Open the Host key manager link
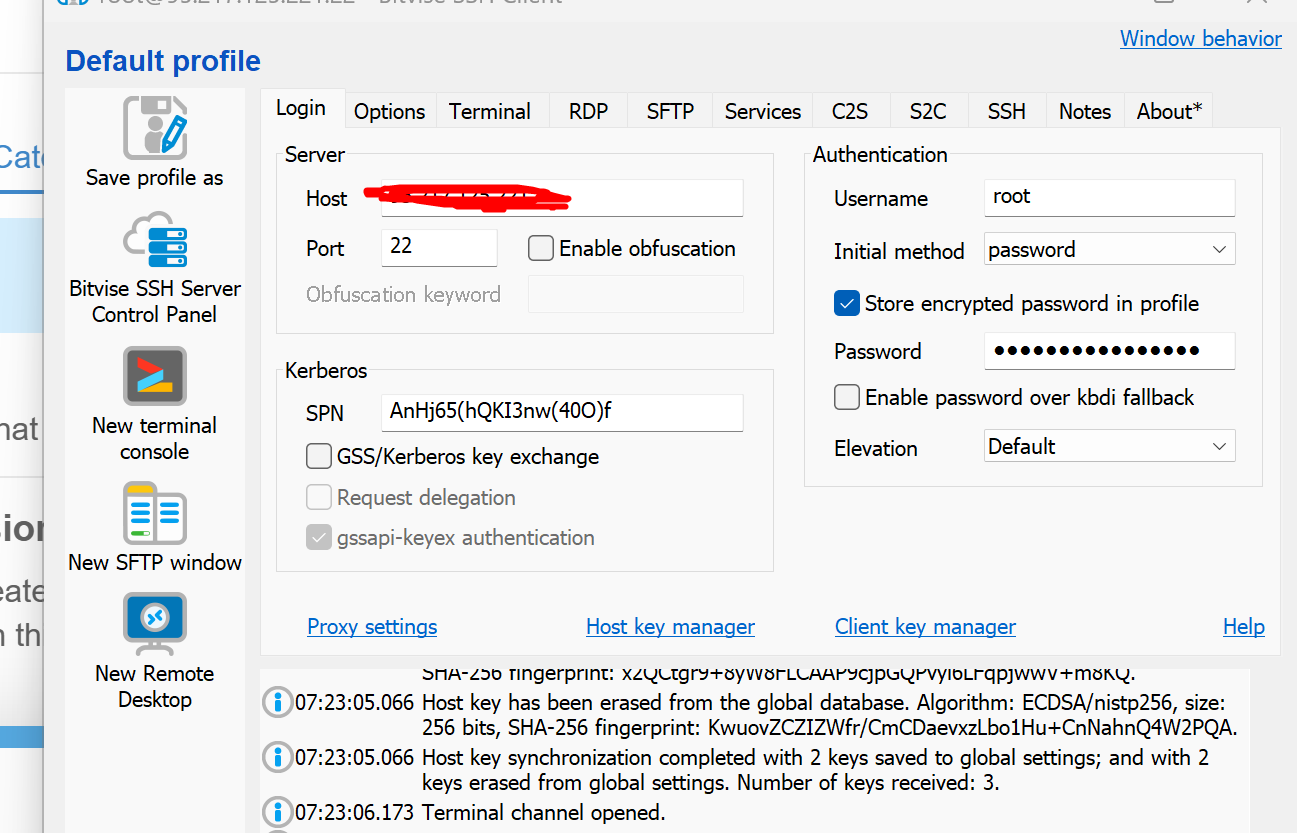Screen dimensions: 1297x833 click(x=670, y=627)
